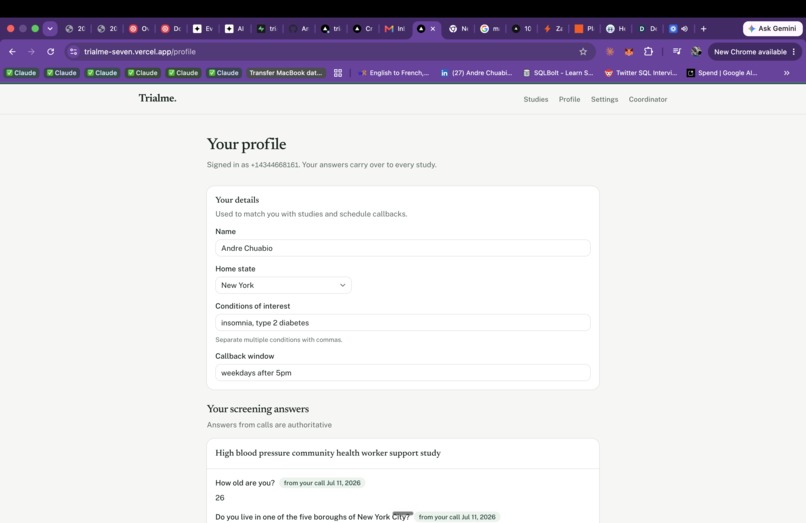Reload the Trialme profile page

click(50, 51)
